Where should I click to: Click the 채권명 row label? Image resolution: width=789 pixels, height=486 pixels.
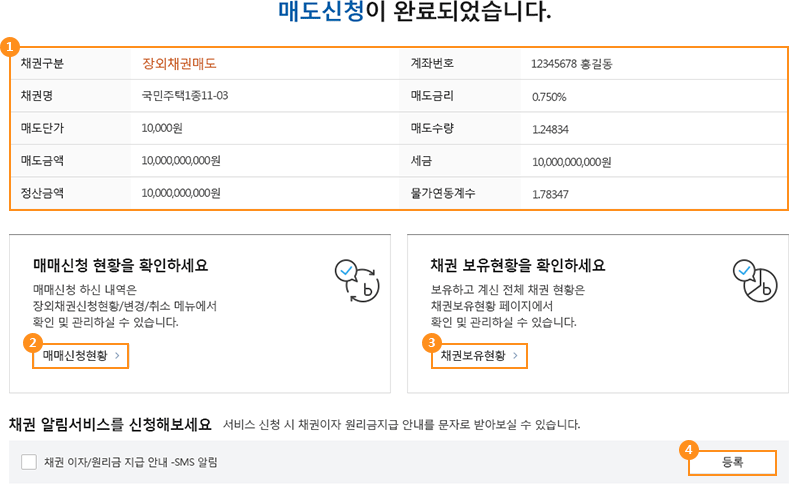coord(37,96)
